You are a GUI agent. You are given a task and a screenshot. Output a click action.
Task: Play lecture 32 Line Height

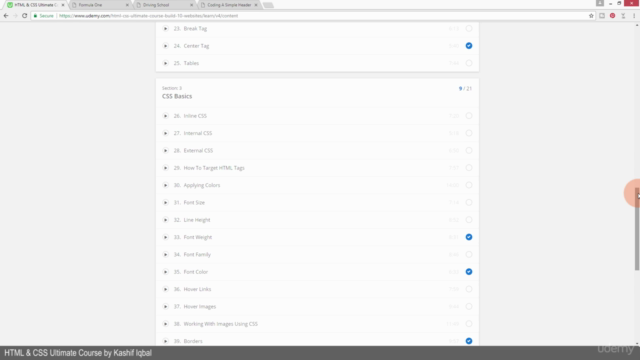(165, 220)
